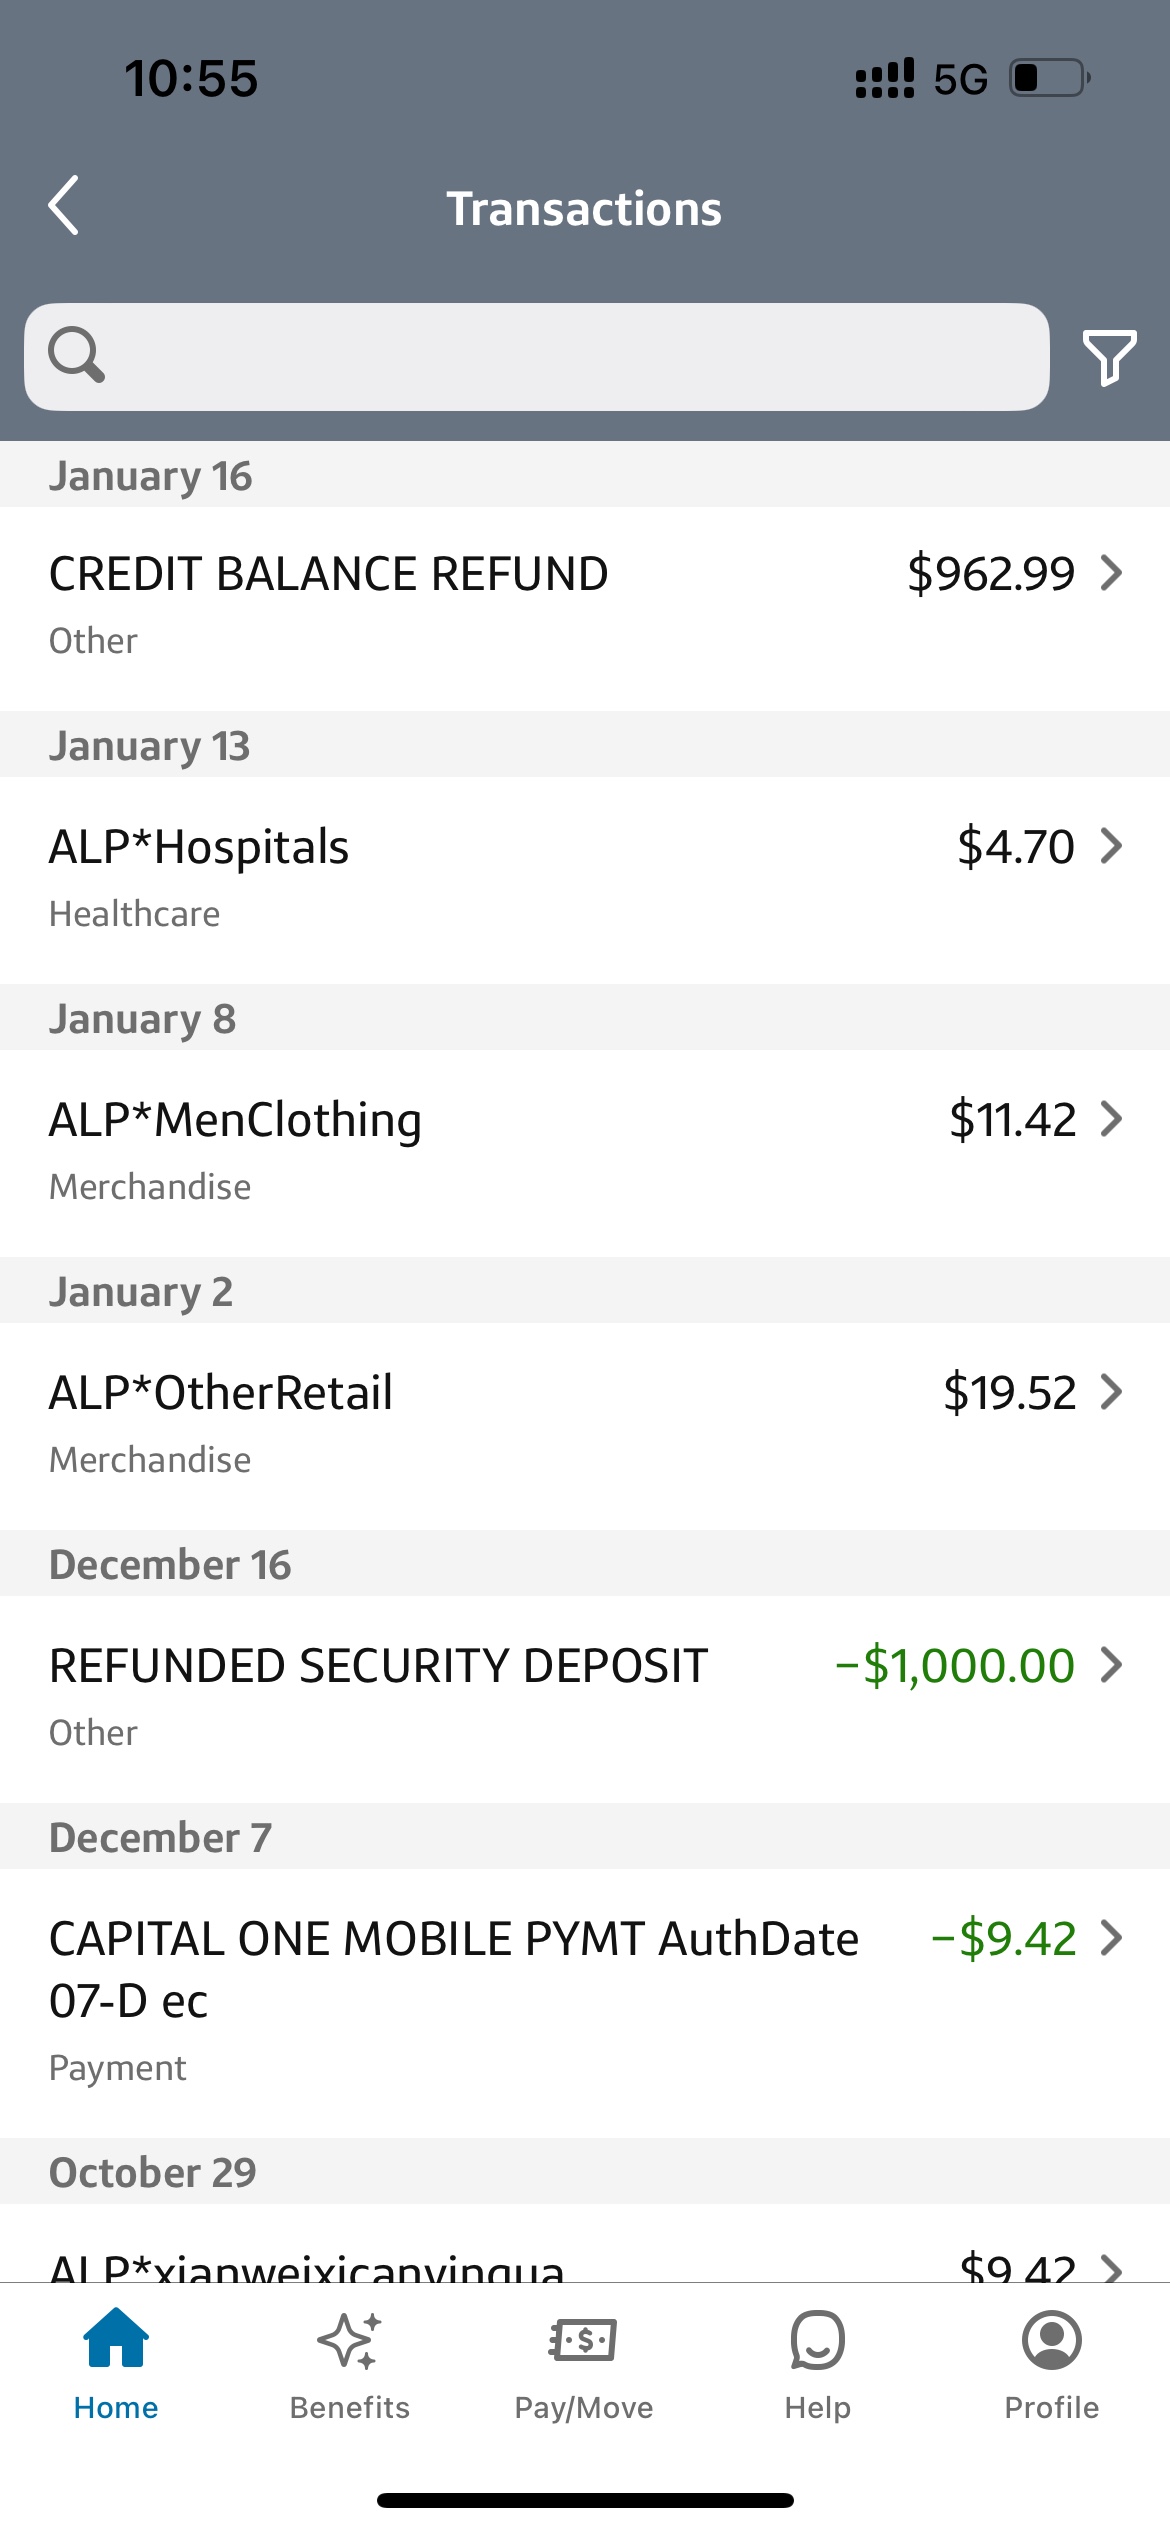Expand ALP*Hospitals transaction chevron
The width and height of the screenshot is (1170, 2532).
coord(1111,846)
